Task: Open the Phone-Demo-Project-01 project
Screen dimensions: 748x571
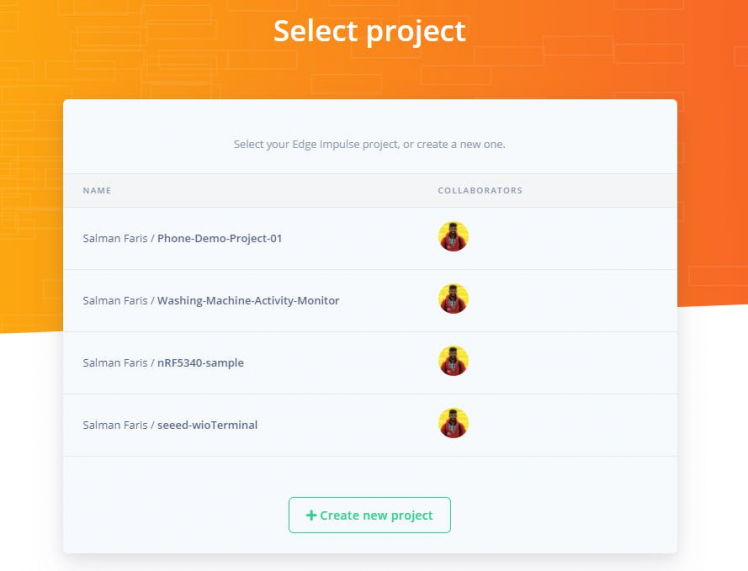Action: 219,238
